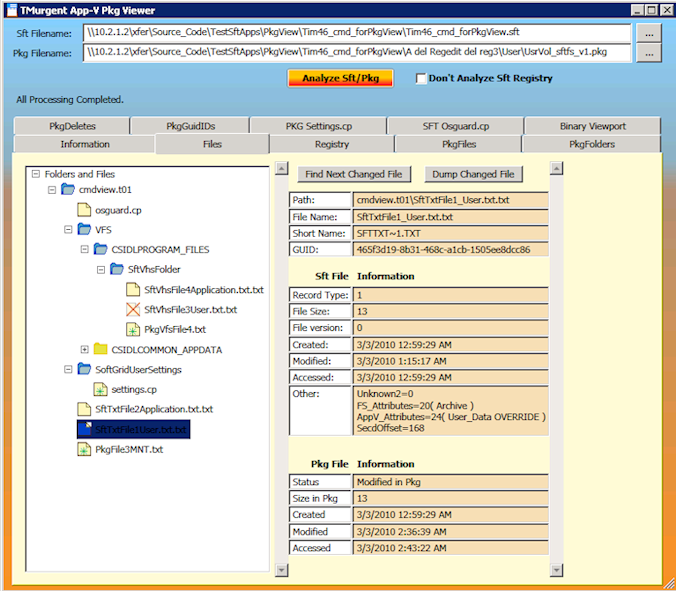Select settings.cp in the tree
The height and width of the screenshot is (591, 676).
pyautogui.click(x=134, y=389)
